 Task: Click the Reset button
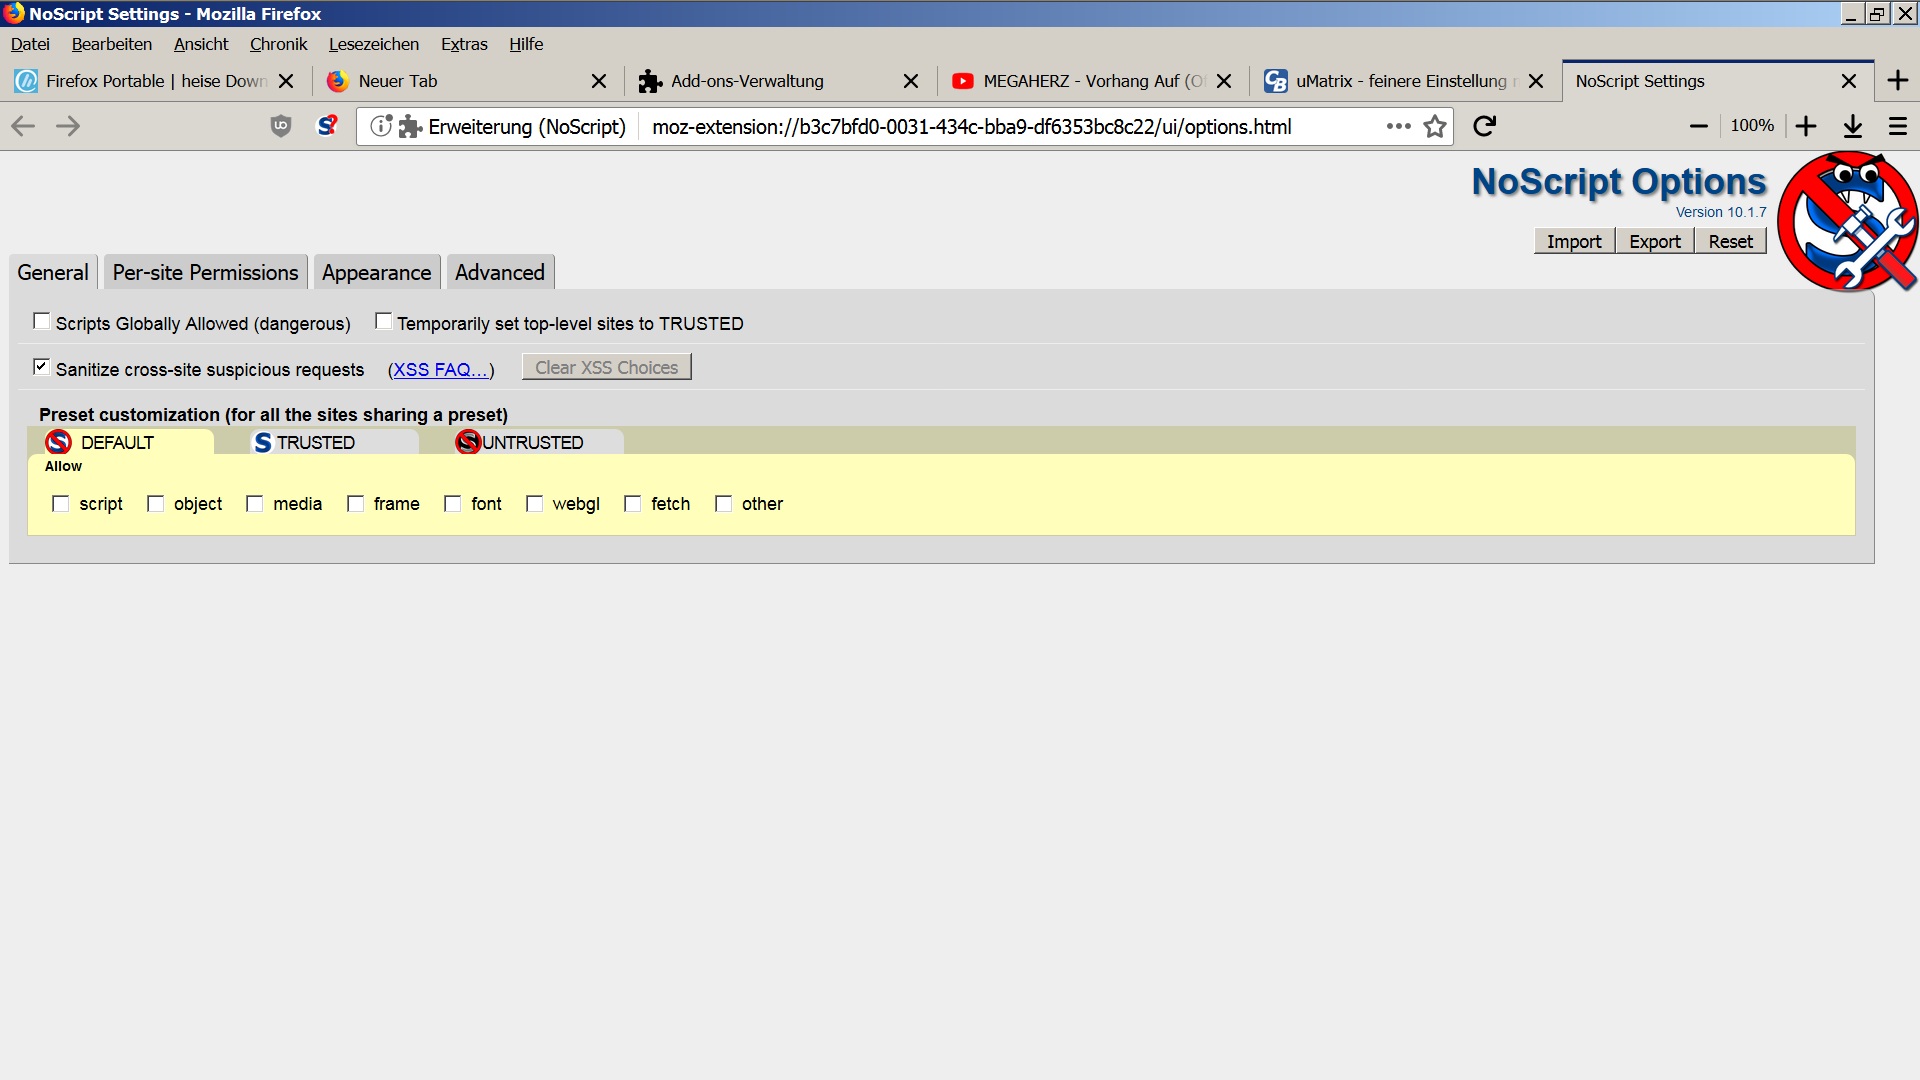(1730, 241)
